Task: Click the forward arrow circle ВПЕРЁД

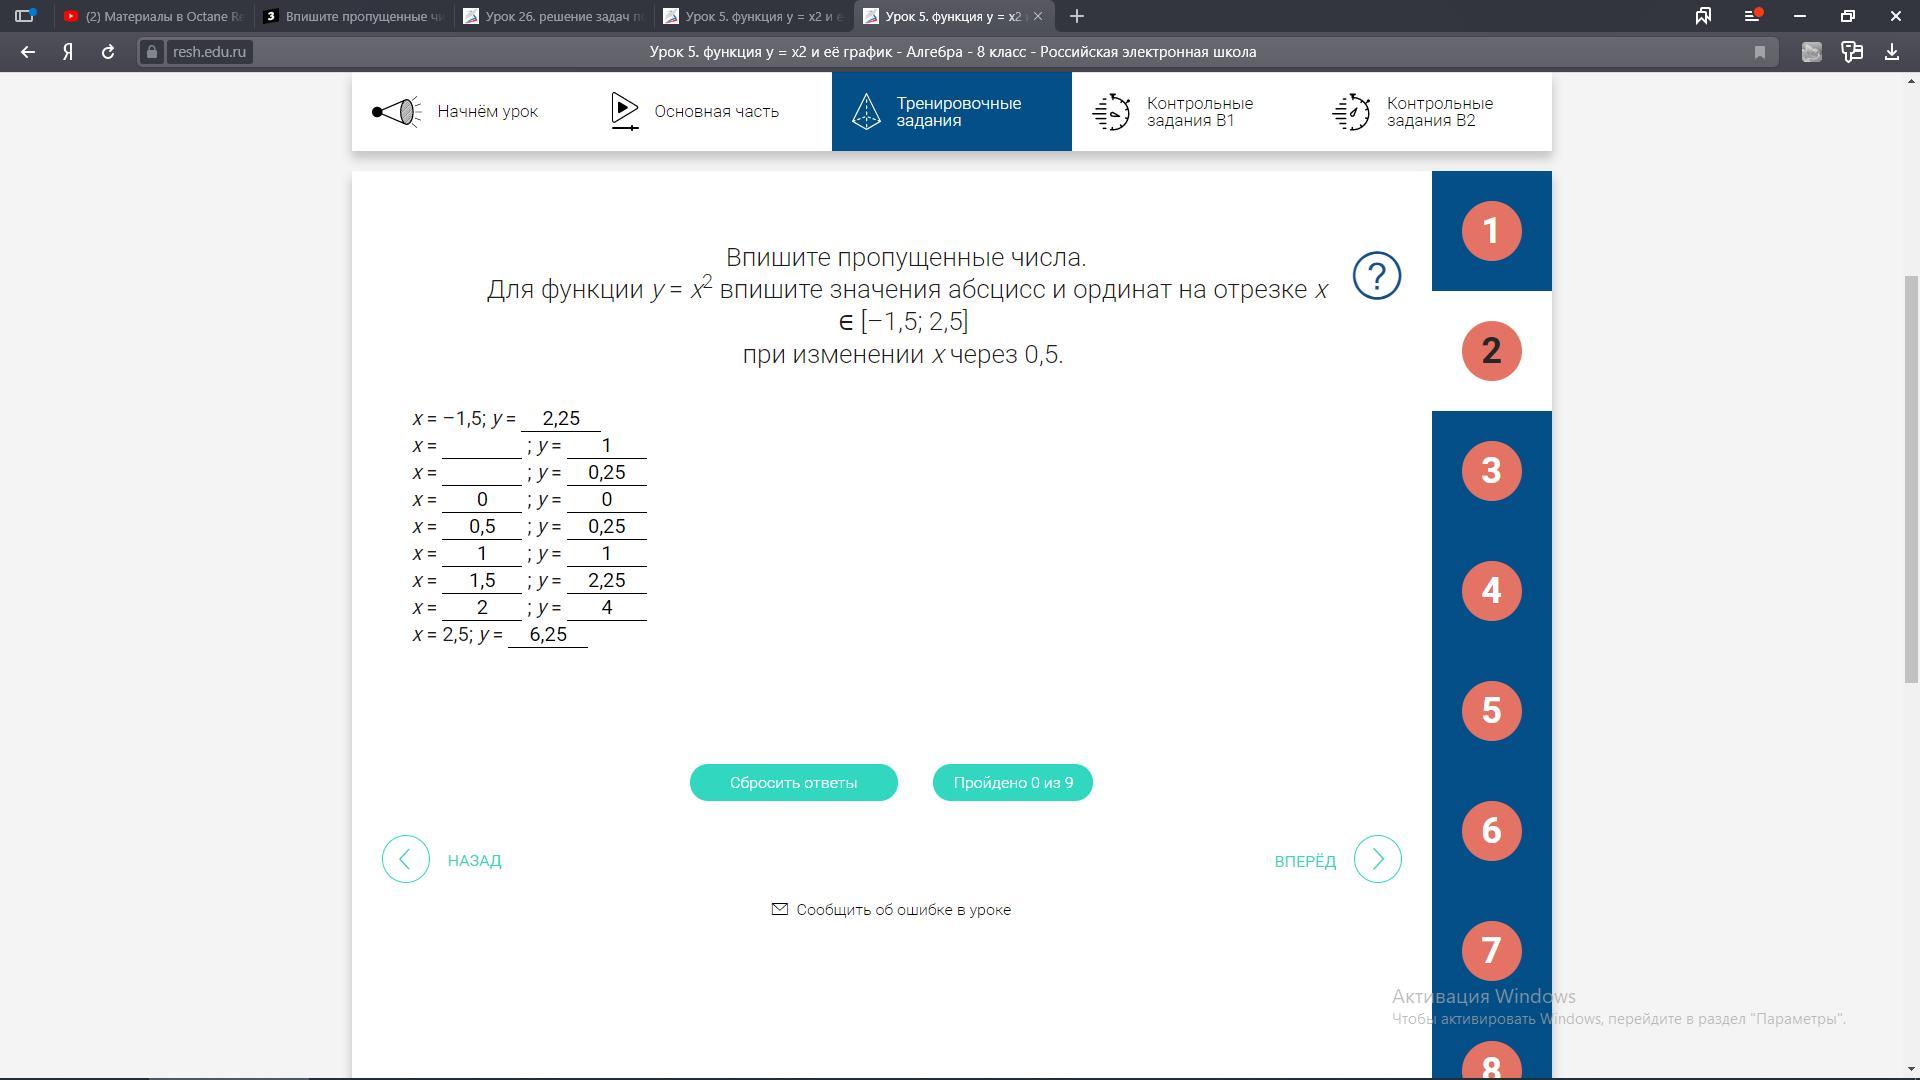Action: coord(1377,859)
